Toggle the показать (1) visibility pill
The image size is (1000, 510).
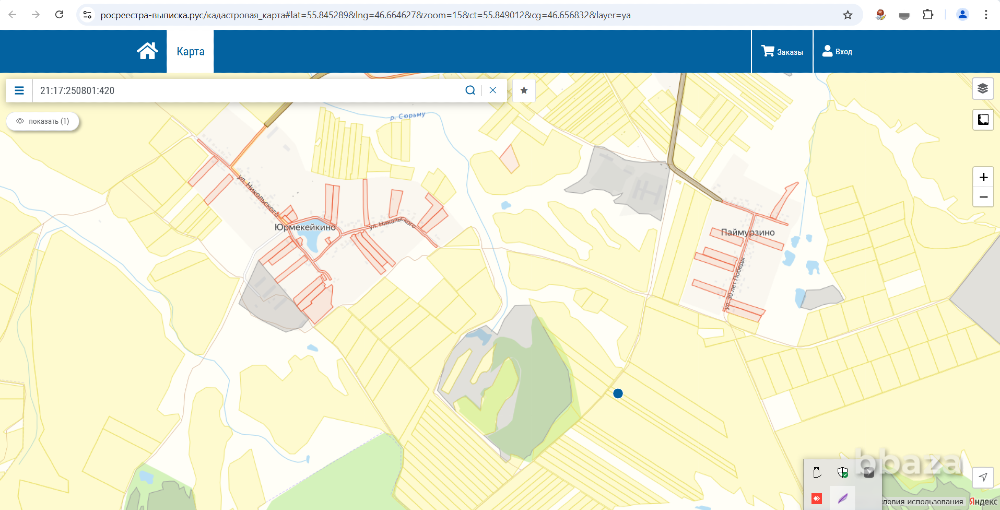43,121
